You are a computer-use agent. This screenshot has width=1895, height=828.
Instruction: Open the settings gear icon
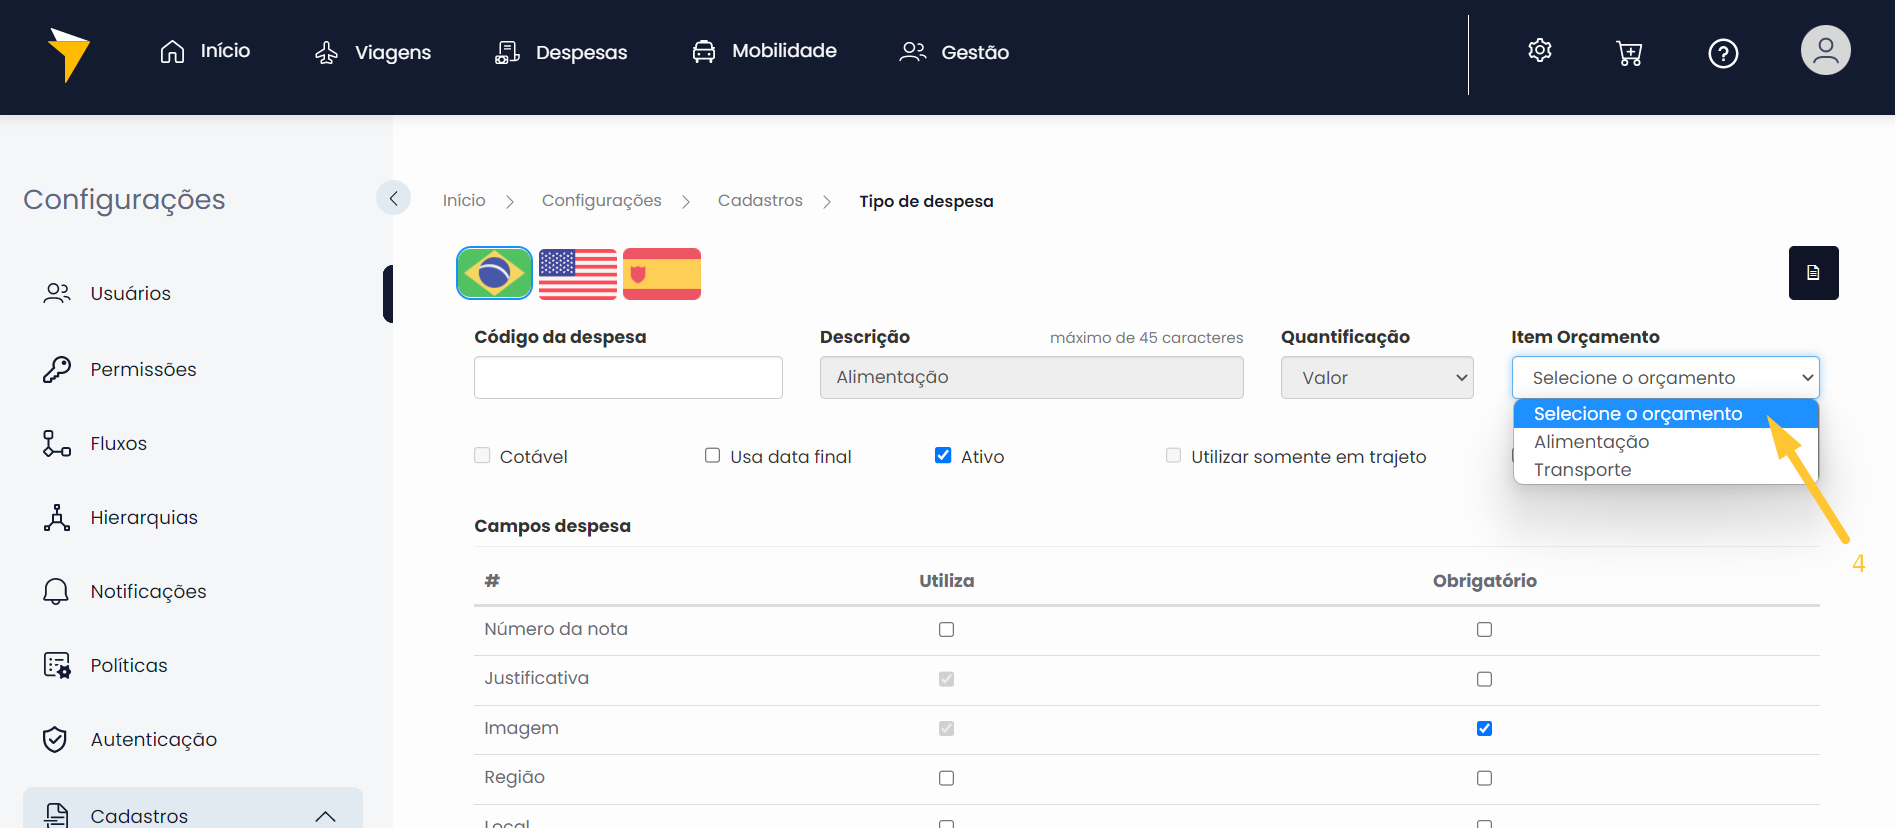click(x=1539, y=51)
